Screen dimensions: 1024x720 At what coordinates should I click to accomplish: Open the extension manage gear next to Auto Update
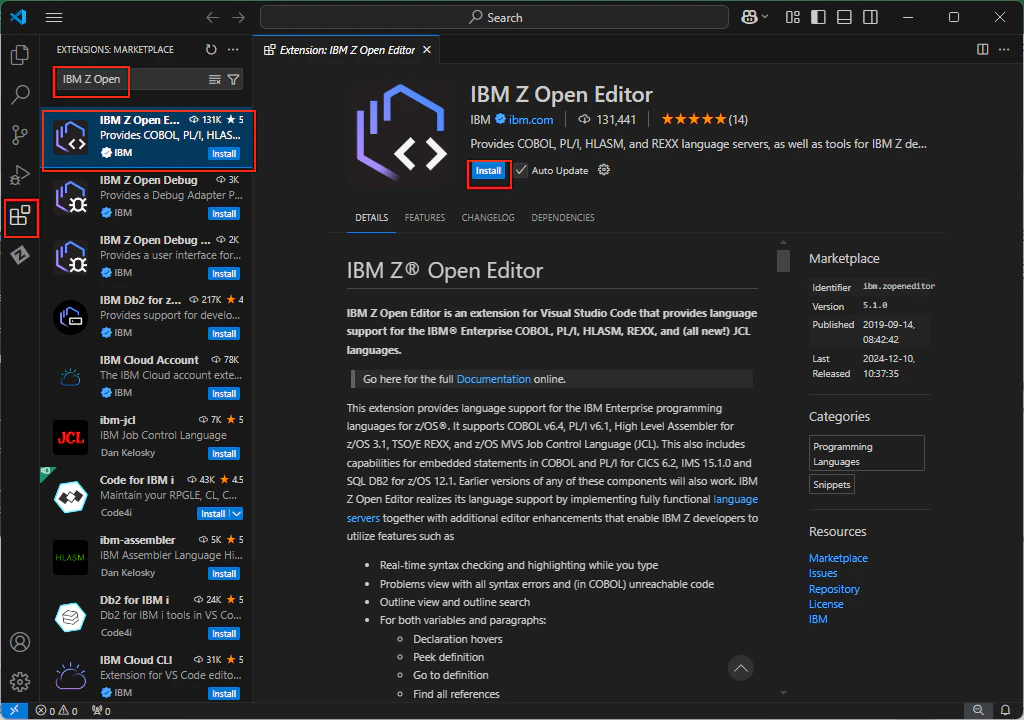click(604, 170)
